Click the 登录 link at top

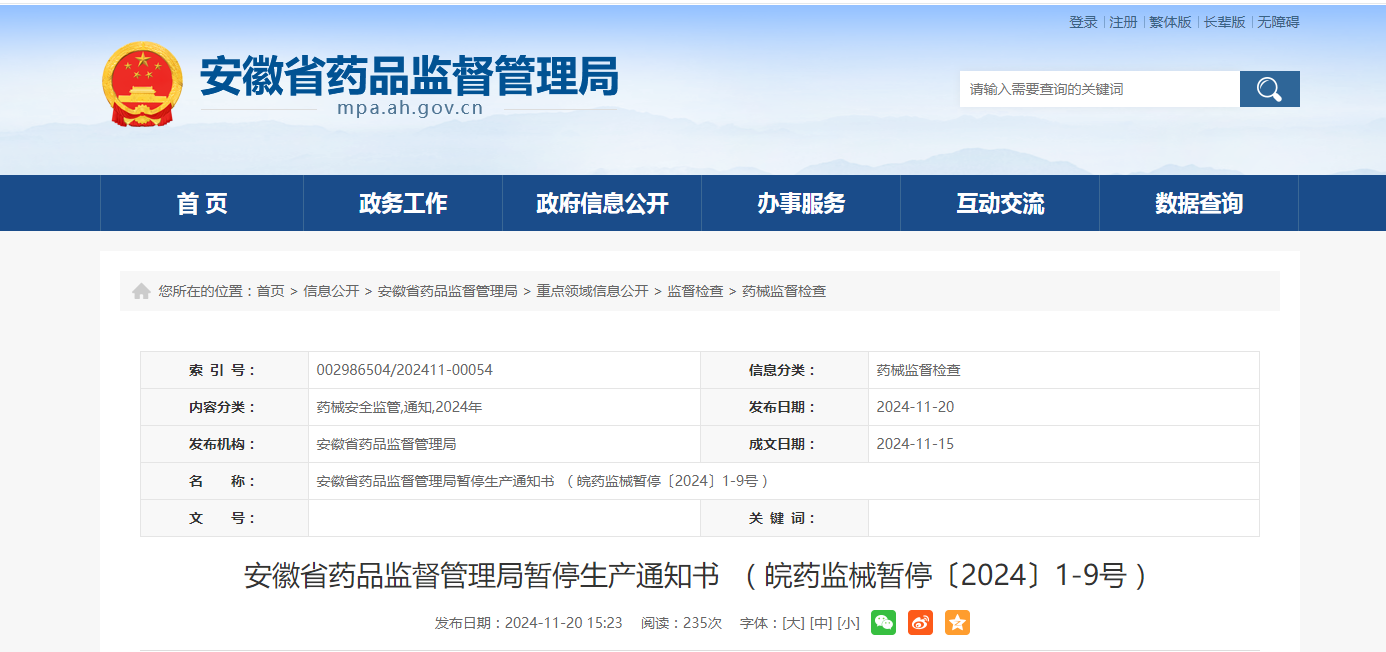pos(1083,22)
